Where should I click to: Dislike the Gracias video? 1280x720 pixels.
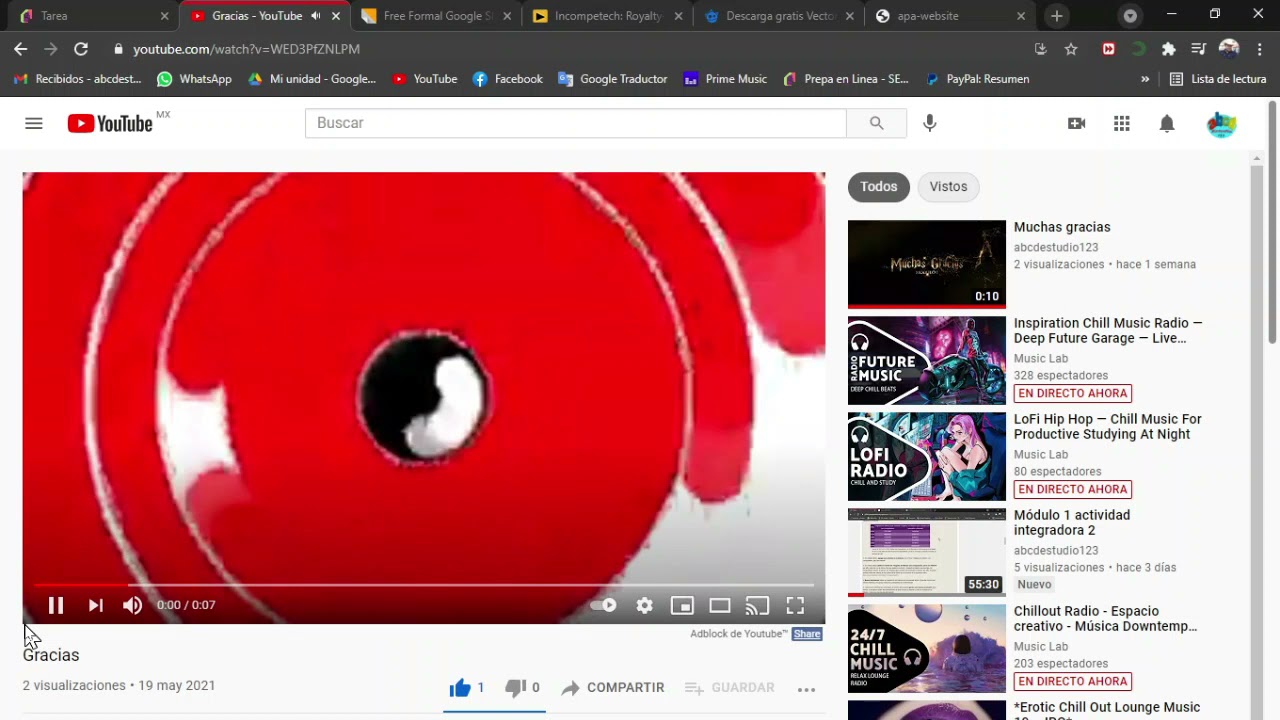[523, 688]
